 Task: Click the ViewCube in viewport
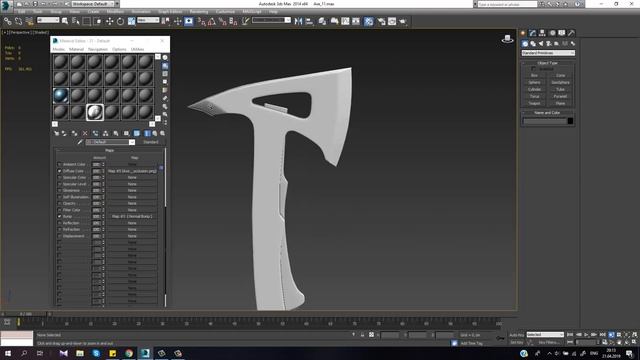coord(507,39)
